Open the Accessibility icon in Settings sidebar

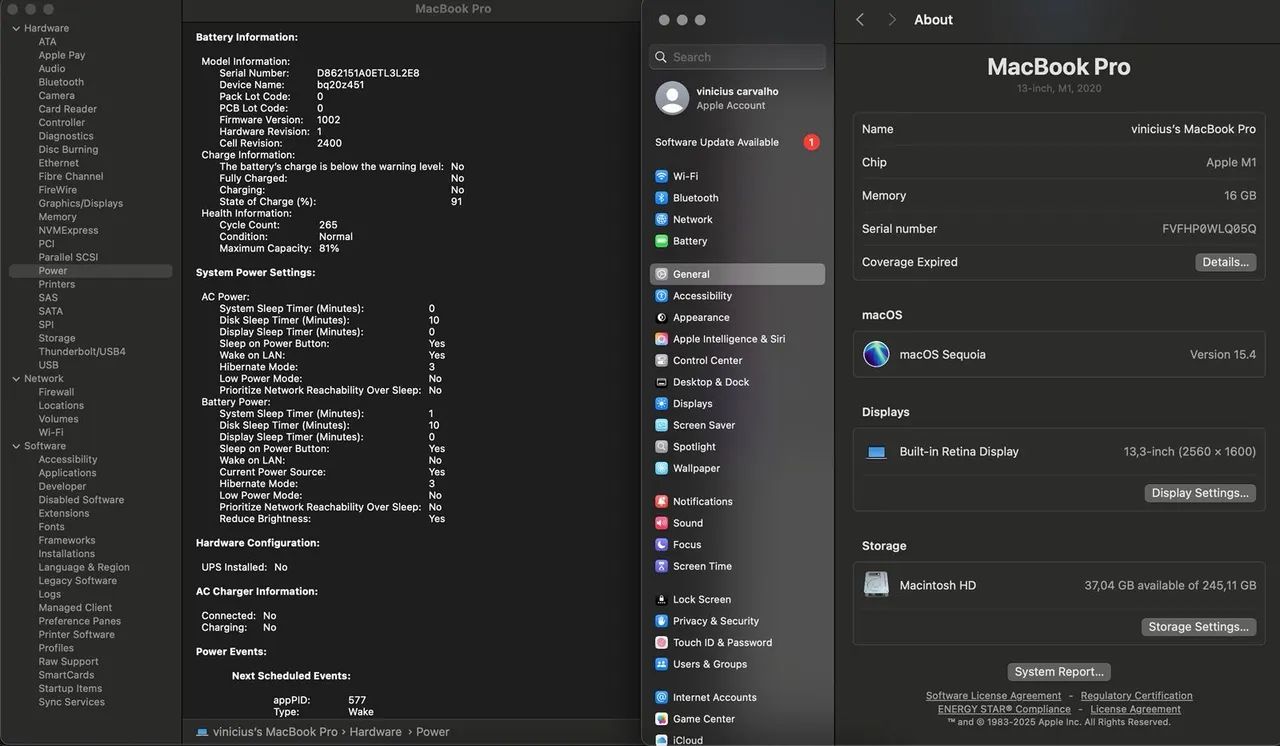tap(661, 296)
